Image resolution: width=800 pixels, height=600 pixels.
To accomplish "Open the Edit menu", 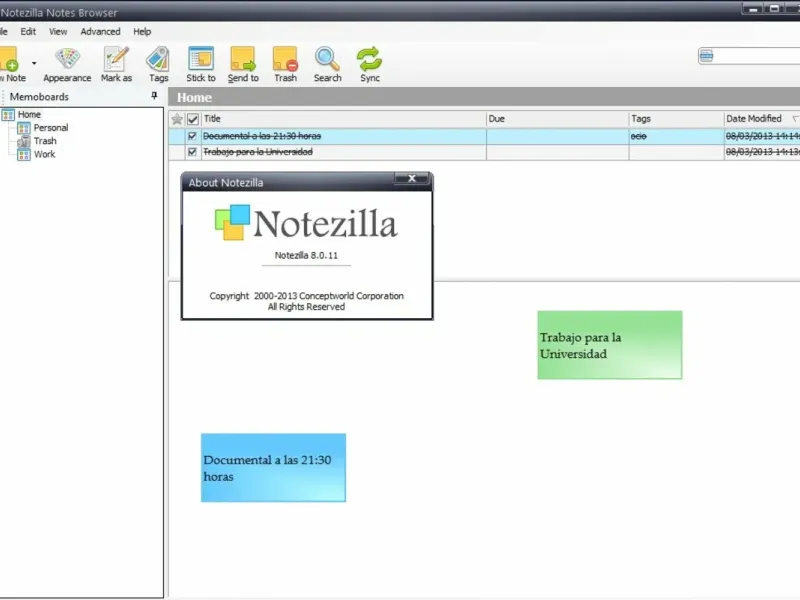I will (x=28, y=32).
